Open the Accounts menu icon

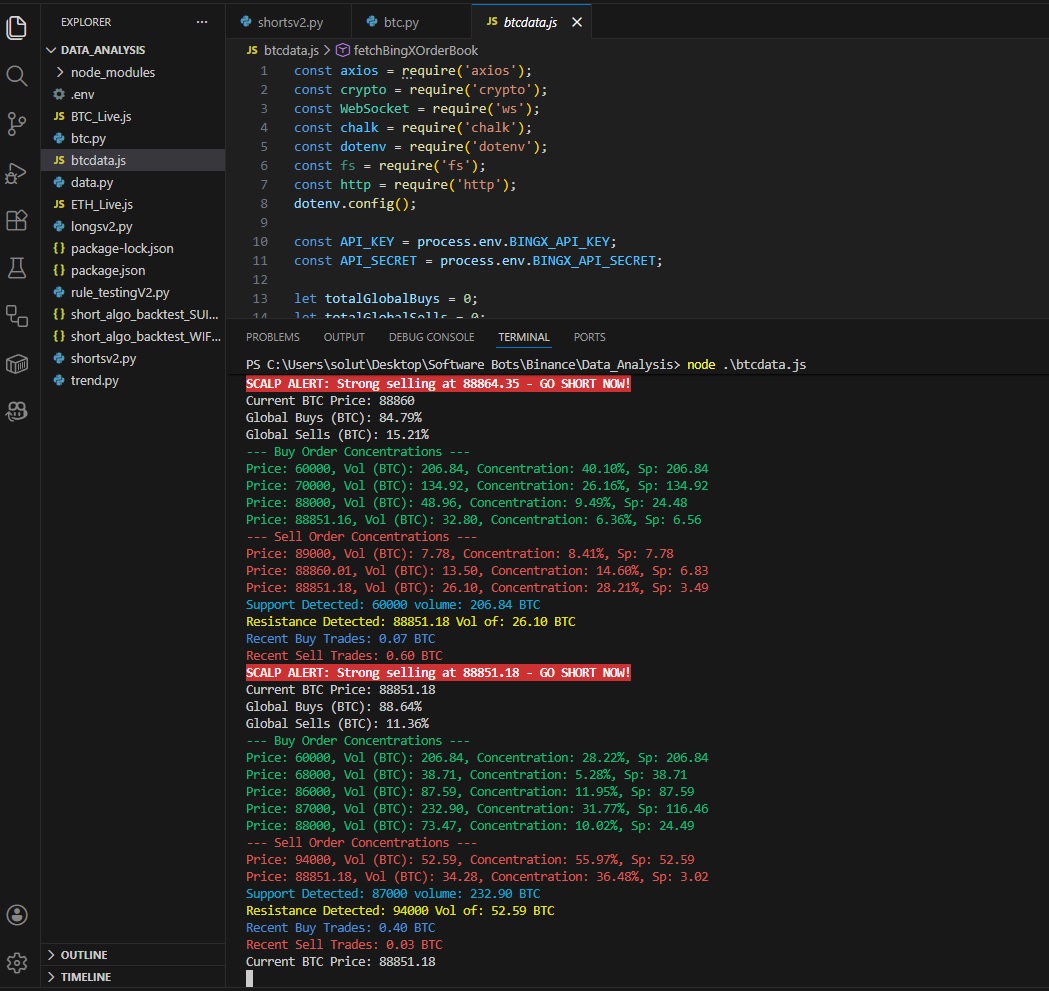(17, 914)
